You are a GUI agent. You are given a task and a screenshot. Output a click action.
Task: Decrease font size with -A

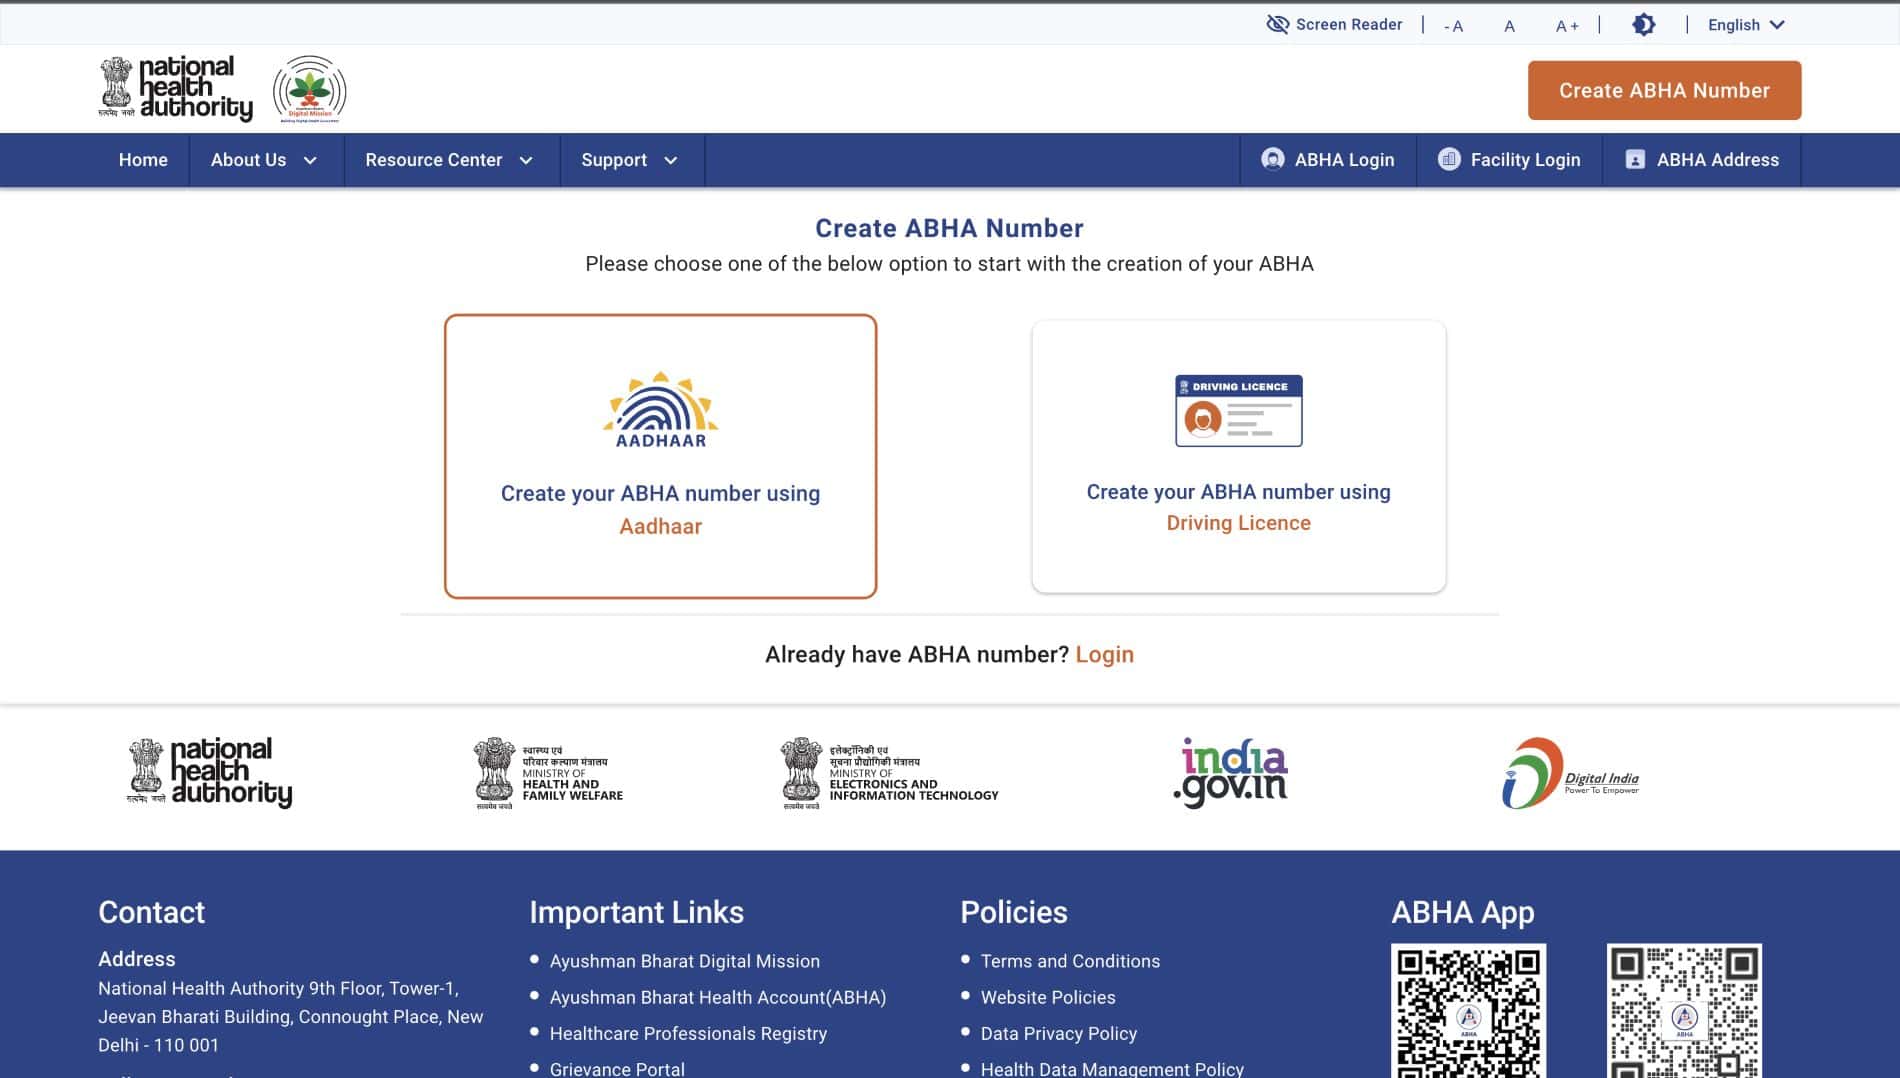(x=1453, y=26)
